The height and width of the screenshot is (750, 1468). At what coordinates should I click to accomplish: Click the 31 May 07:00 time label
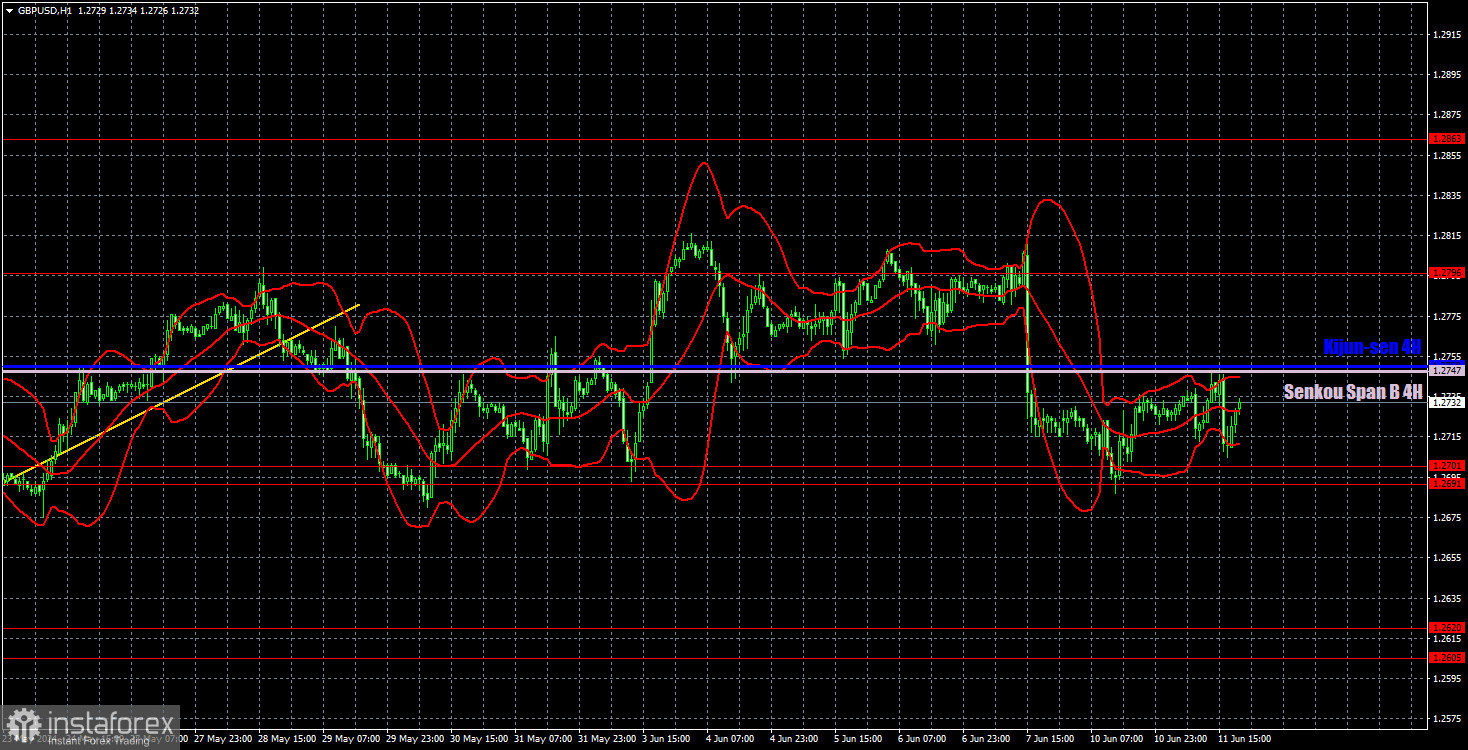click(544, 739)
